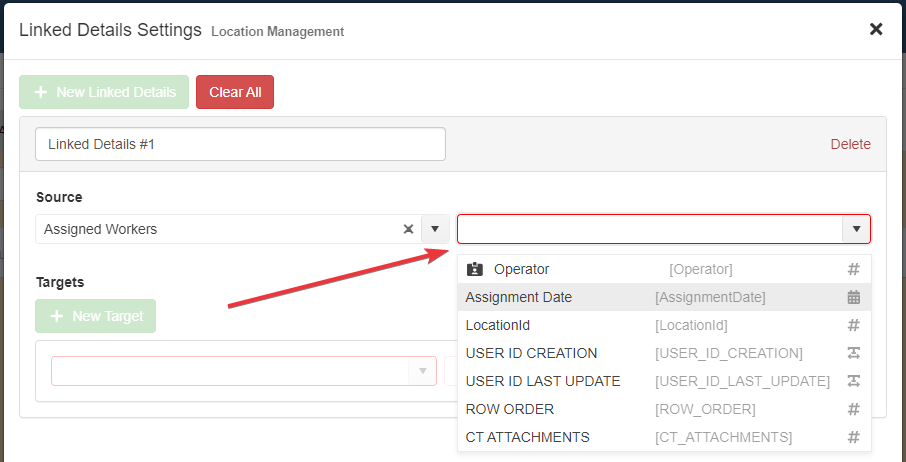Select the ROW ORDER field option

(x=509, y=409)
